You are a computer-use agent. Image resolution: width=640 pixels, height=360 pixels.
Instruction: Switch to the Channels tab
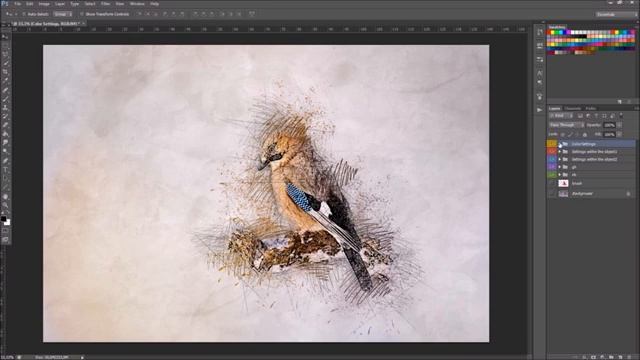pyautogui.click(x=573, y=109)
